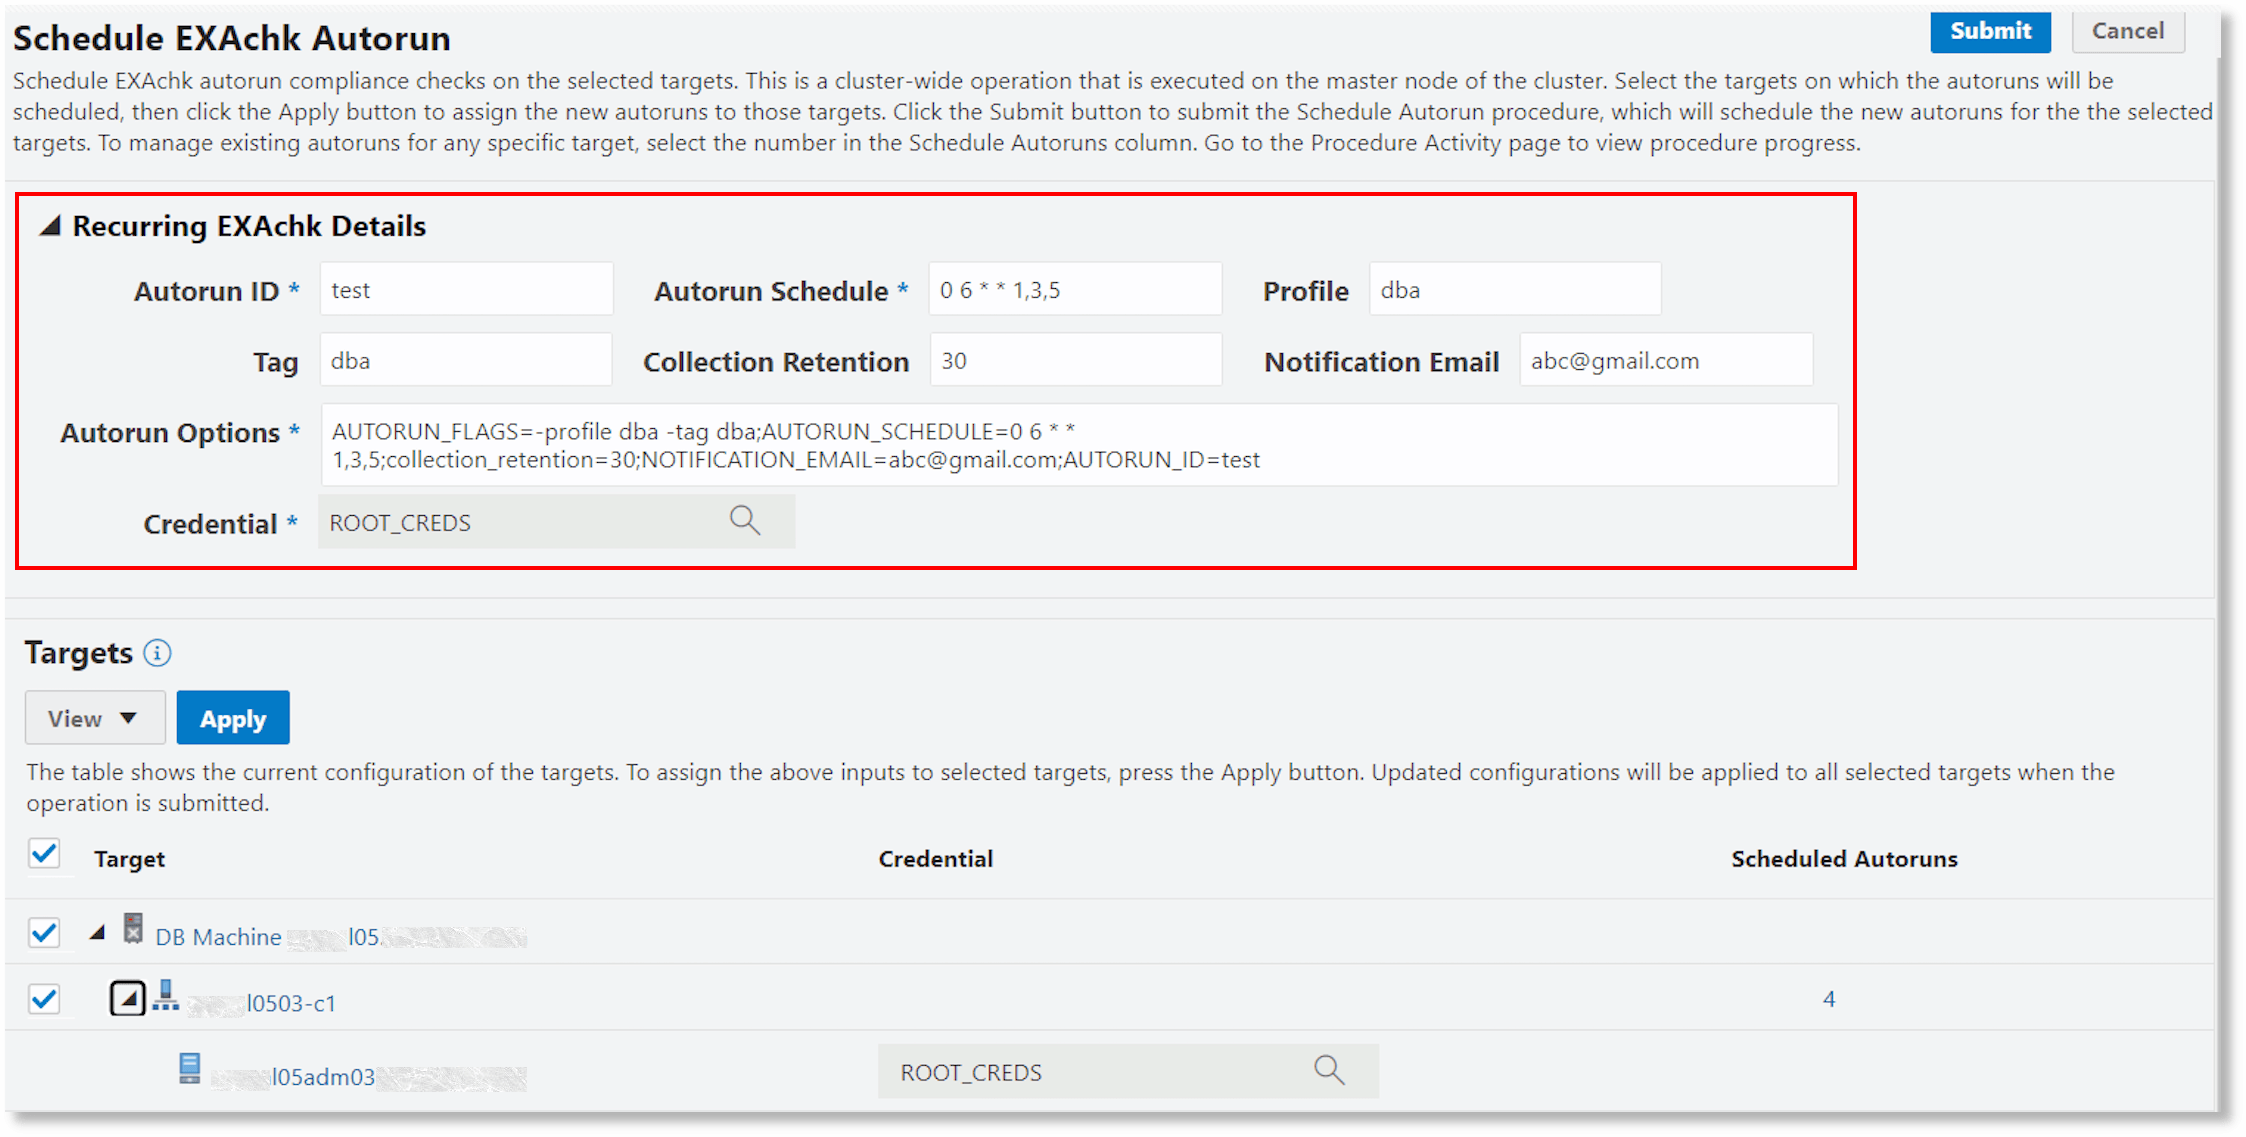
Task: Open the View dropdown menu
Action: coord(94,718)
